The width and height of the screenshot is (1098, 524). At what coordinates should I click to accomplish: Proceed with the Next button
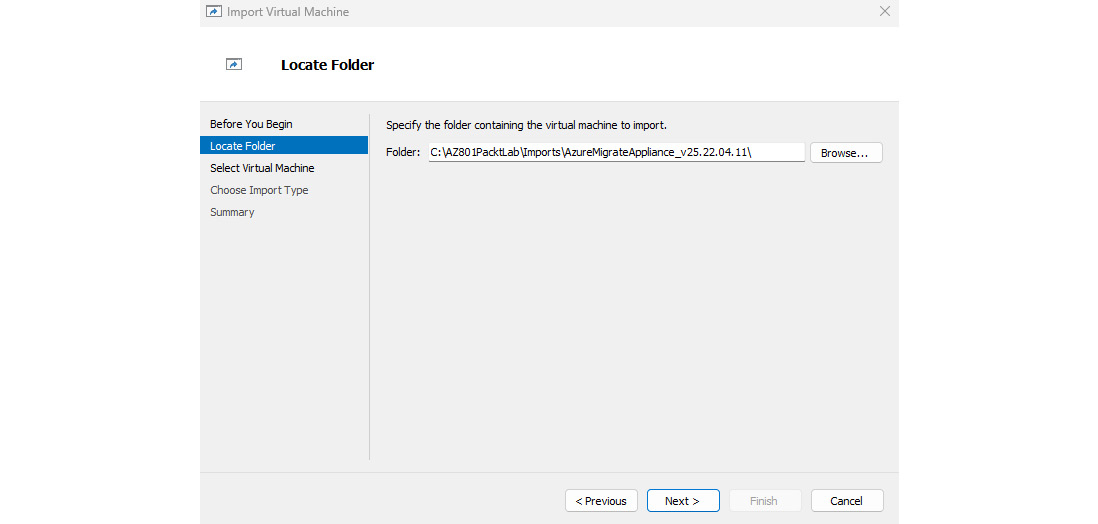tap(683, 501)
